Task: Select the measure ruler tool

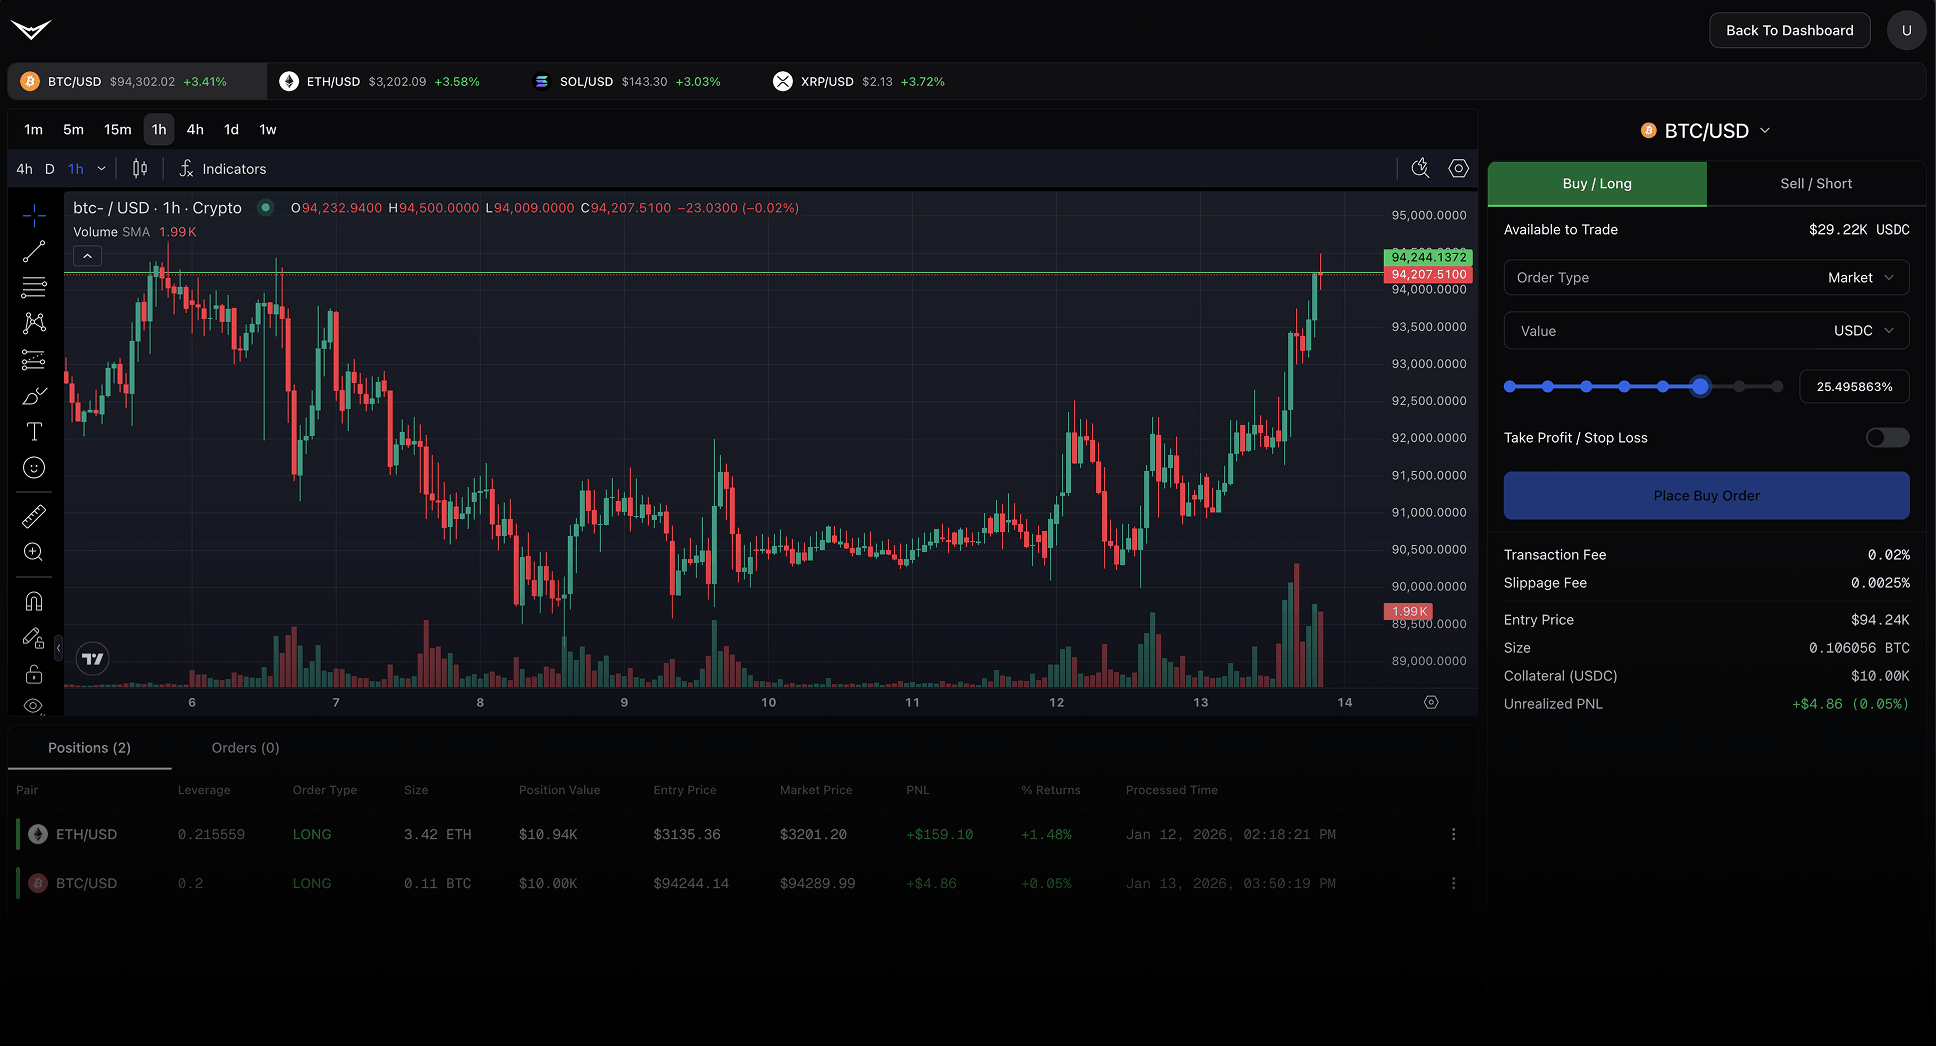Action: coord(34,516)
